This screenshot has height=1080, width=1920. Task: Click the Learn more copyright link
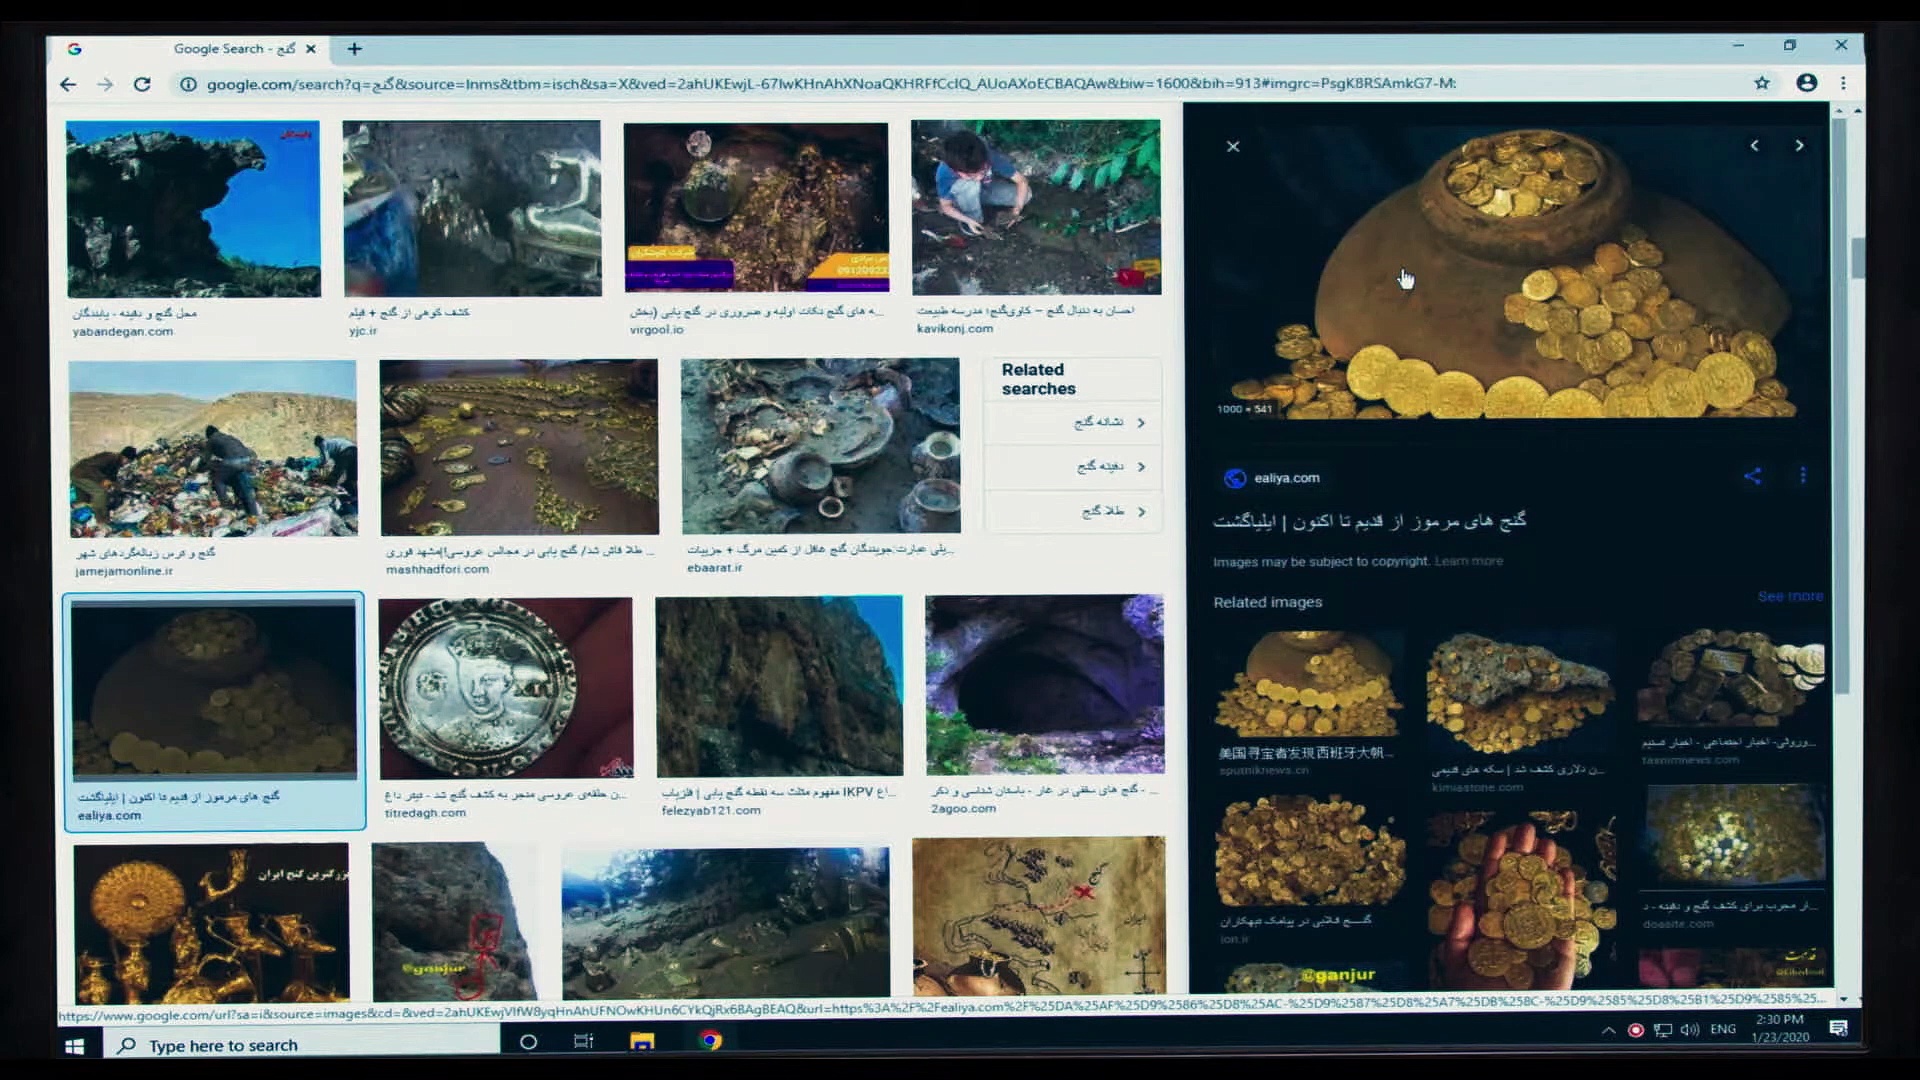(x=1468, y=561)
